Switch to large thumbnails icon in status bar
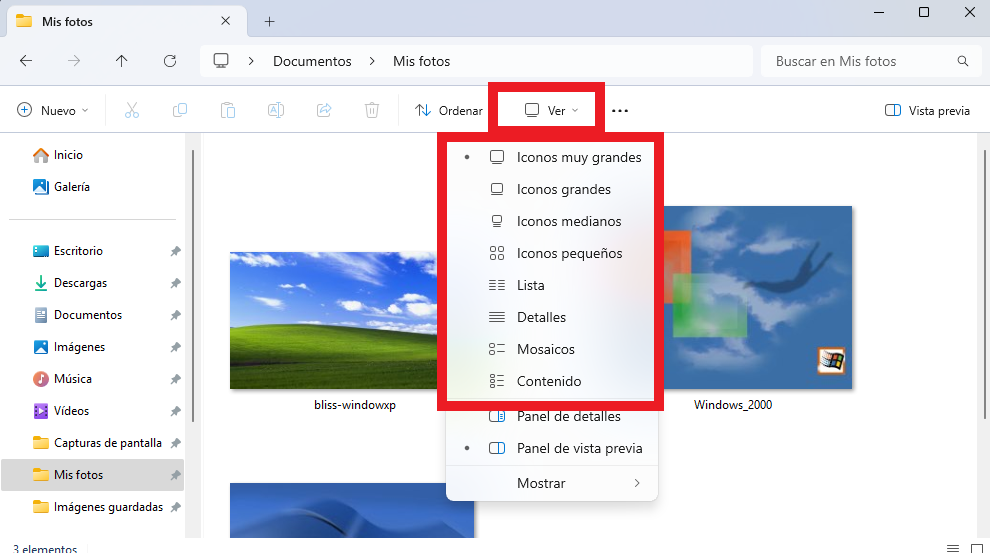Screen dimensions: 990x553 [977, 548]
